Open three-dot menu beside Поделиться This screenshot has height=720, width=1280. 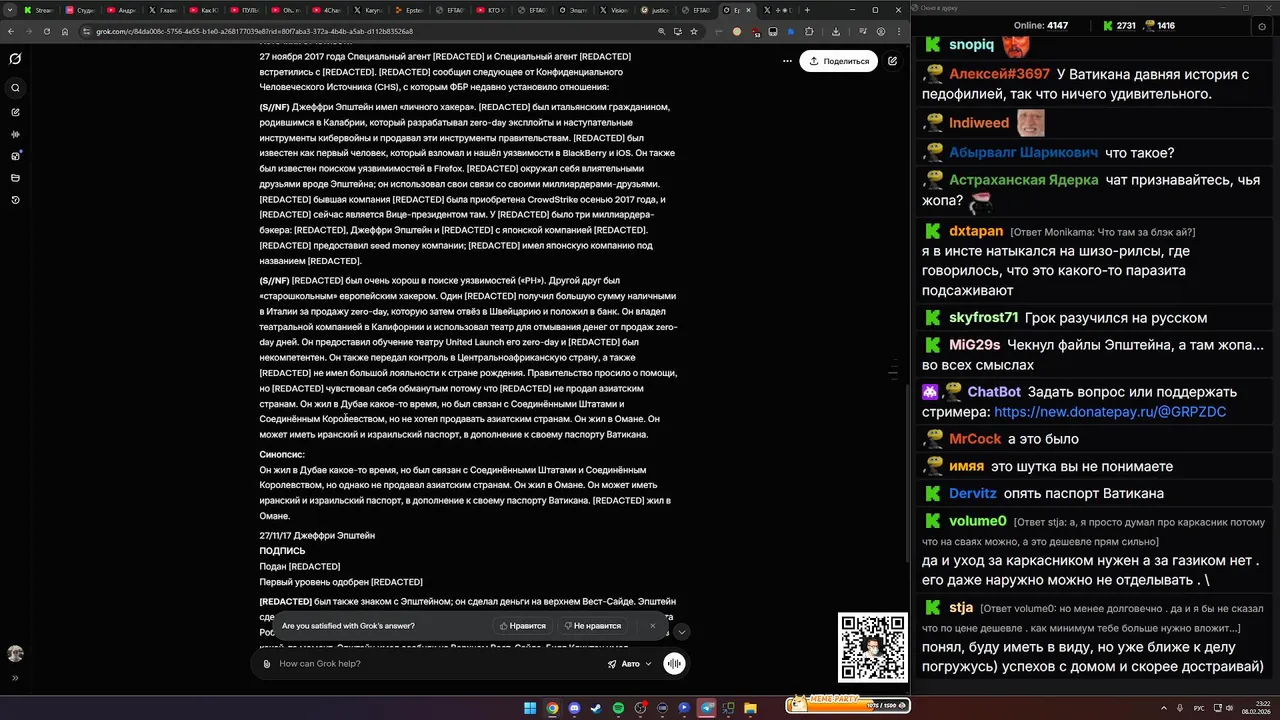tap(787, 61)
